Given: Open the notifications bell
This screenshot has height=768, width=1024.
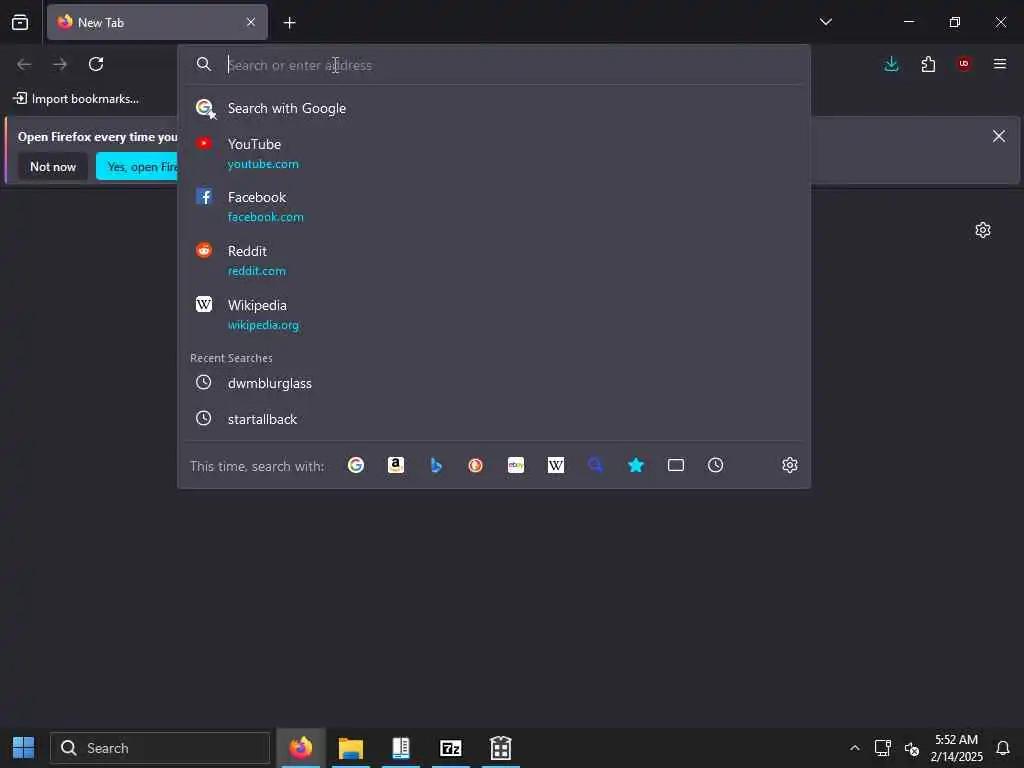Looking at the screenshot, I should click(x=1003, y=748).
